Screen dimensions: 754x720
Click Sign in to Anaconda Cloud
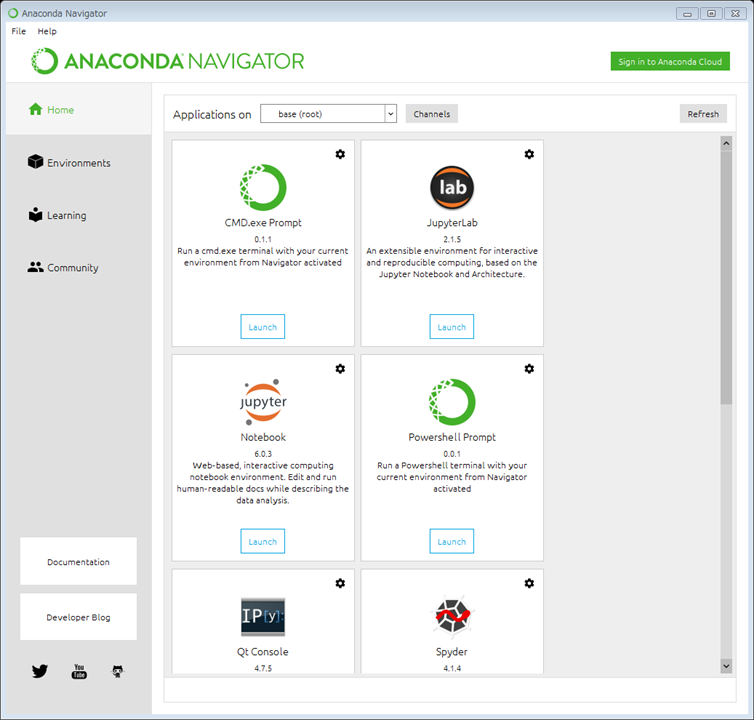(x=670, y=61)
